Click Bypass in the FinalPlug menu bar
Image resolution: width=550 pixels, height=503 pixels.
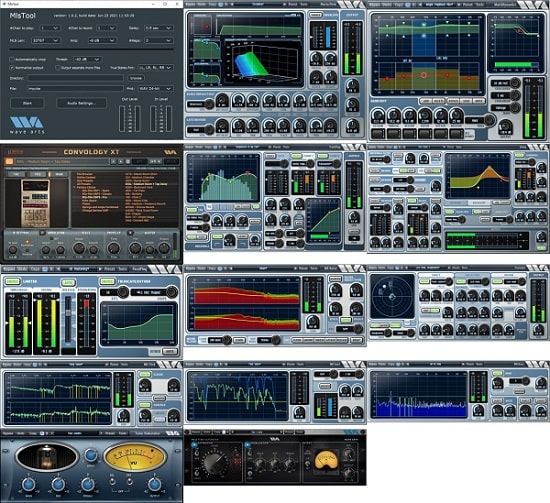(x=9, y=269)
